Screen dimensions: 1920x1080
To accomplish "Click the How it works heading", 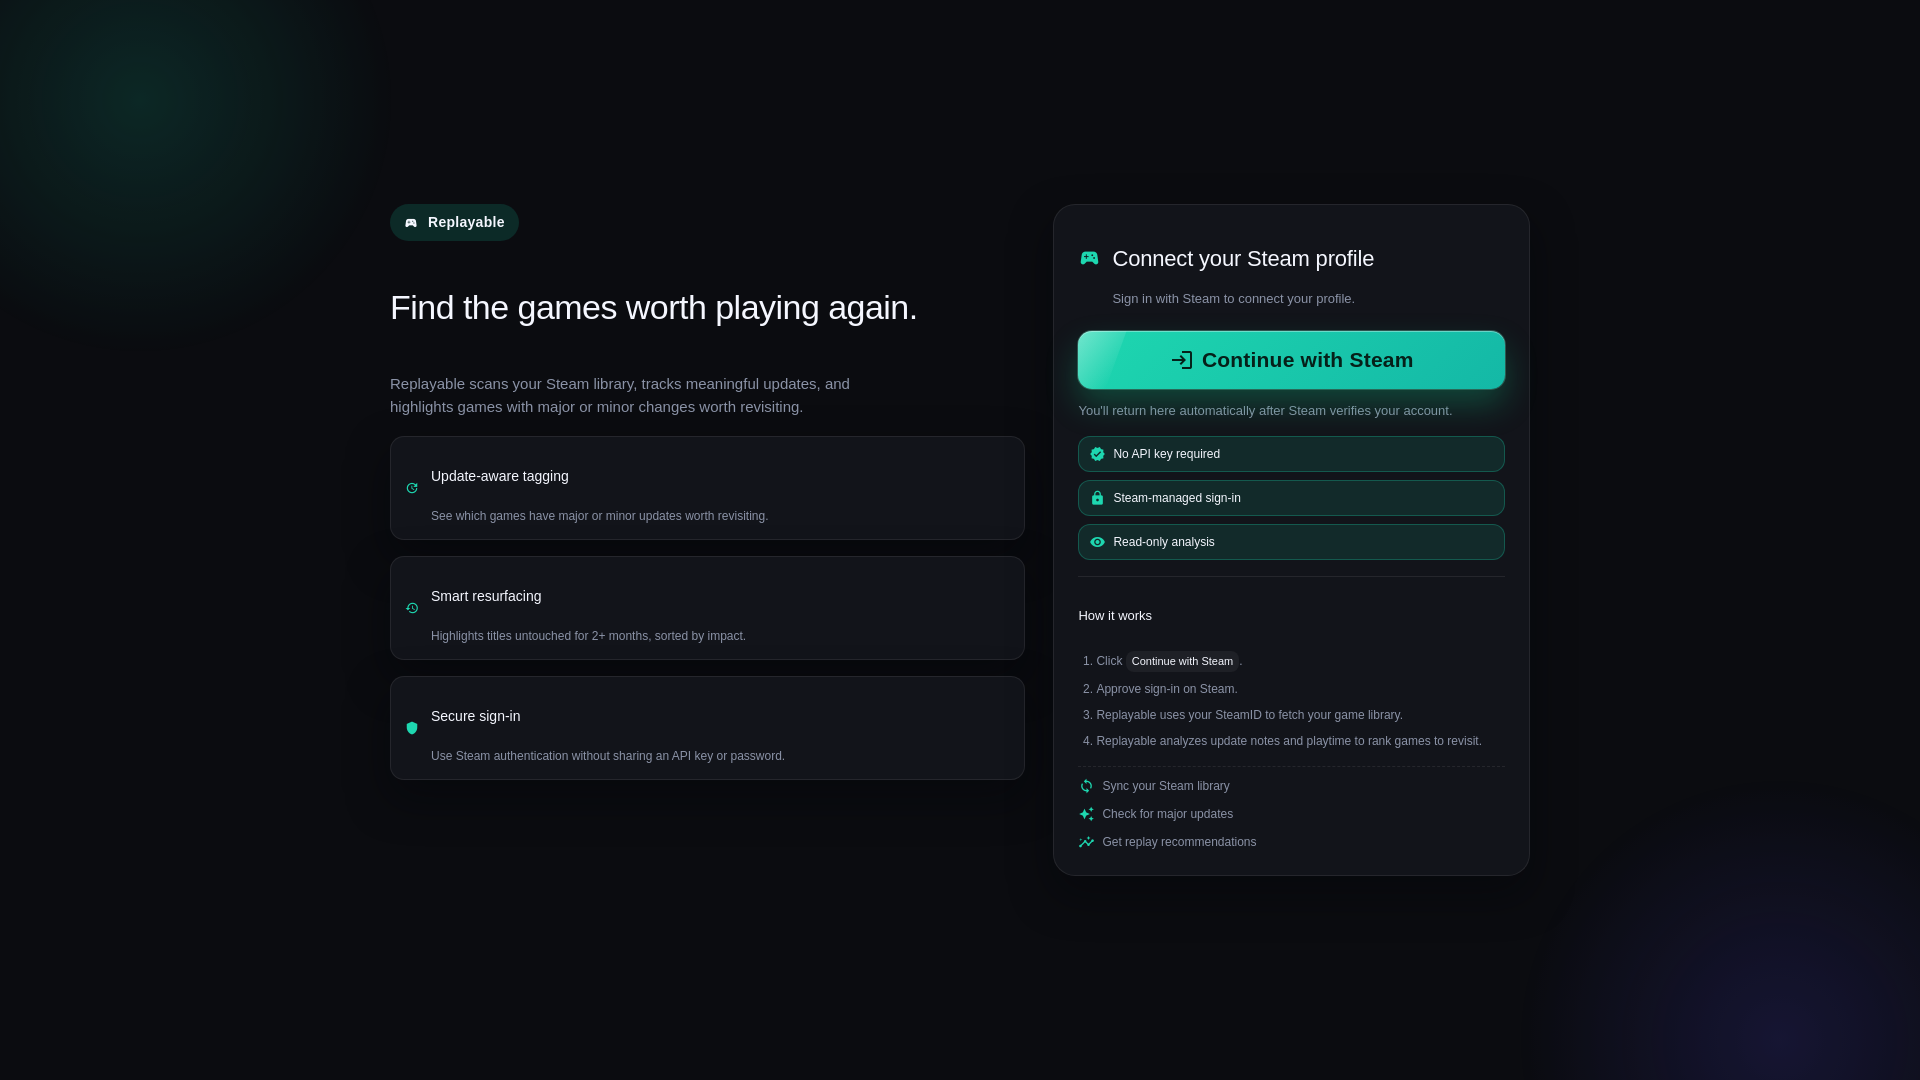I will tap(1114, 616).
